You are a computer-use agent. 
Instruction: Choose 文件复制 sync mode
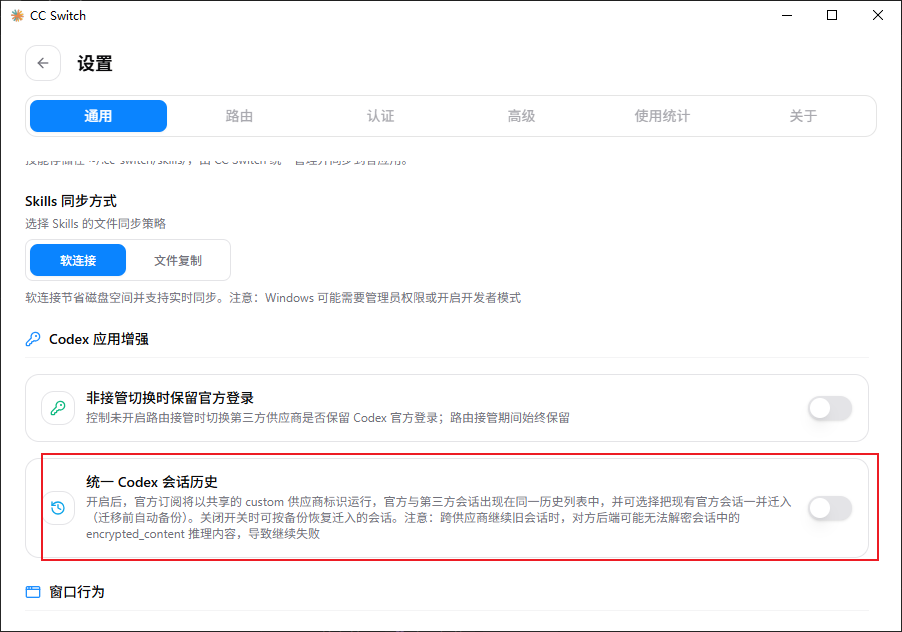(x=178, y=261)
